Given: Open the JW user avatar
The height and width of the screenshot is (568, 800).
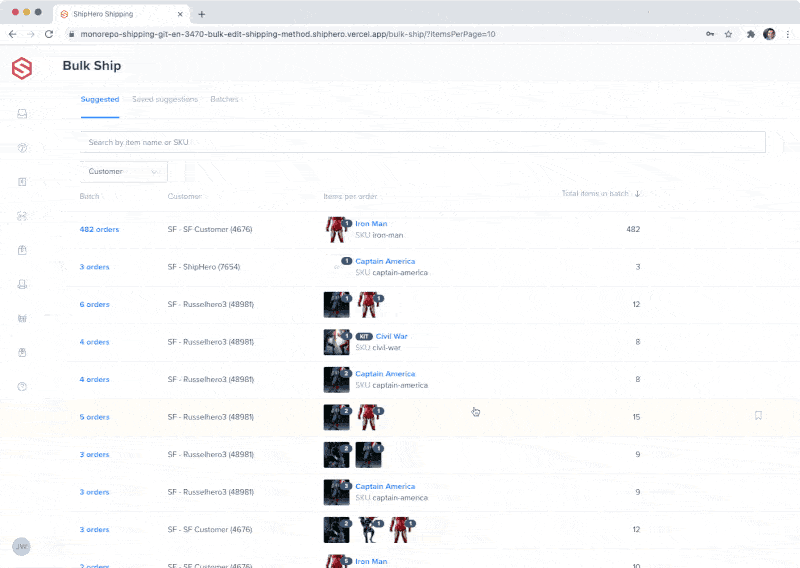Looking at the screenshot, I should [x=21, y=547].
